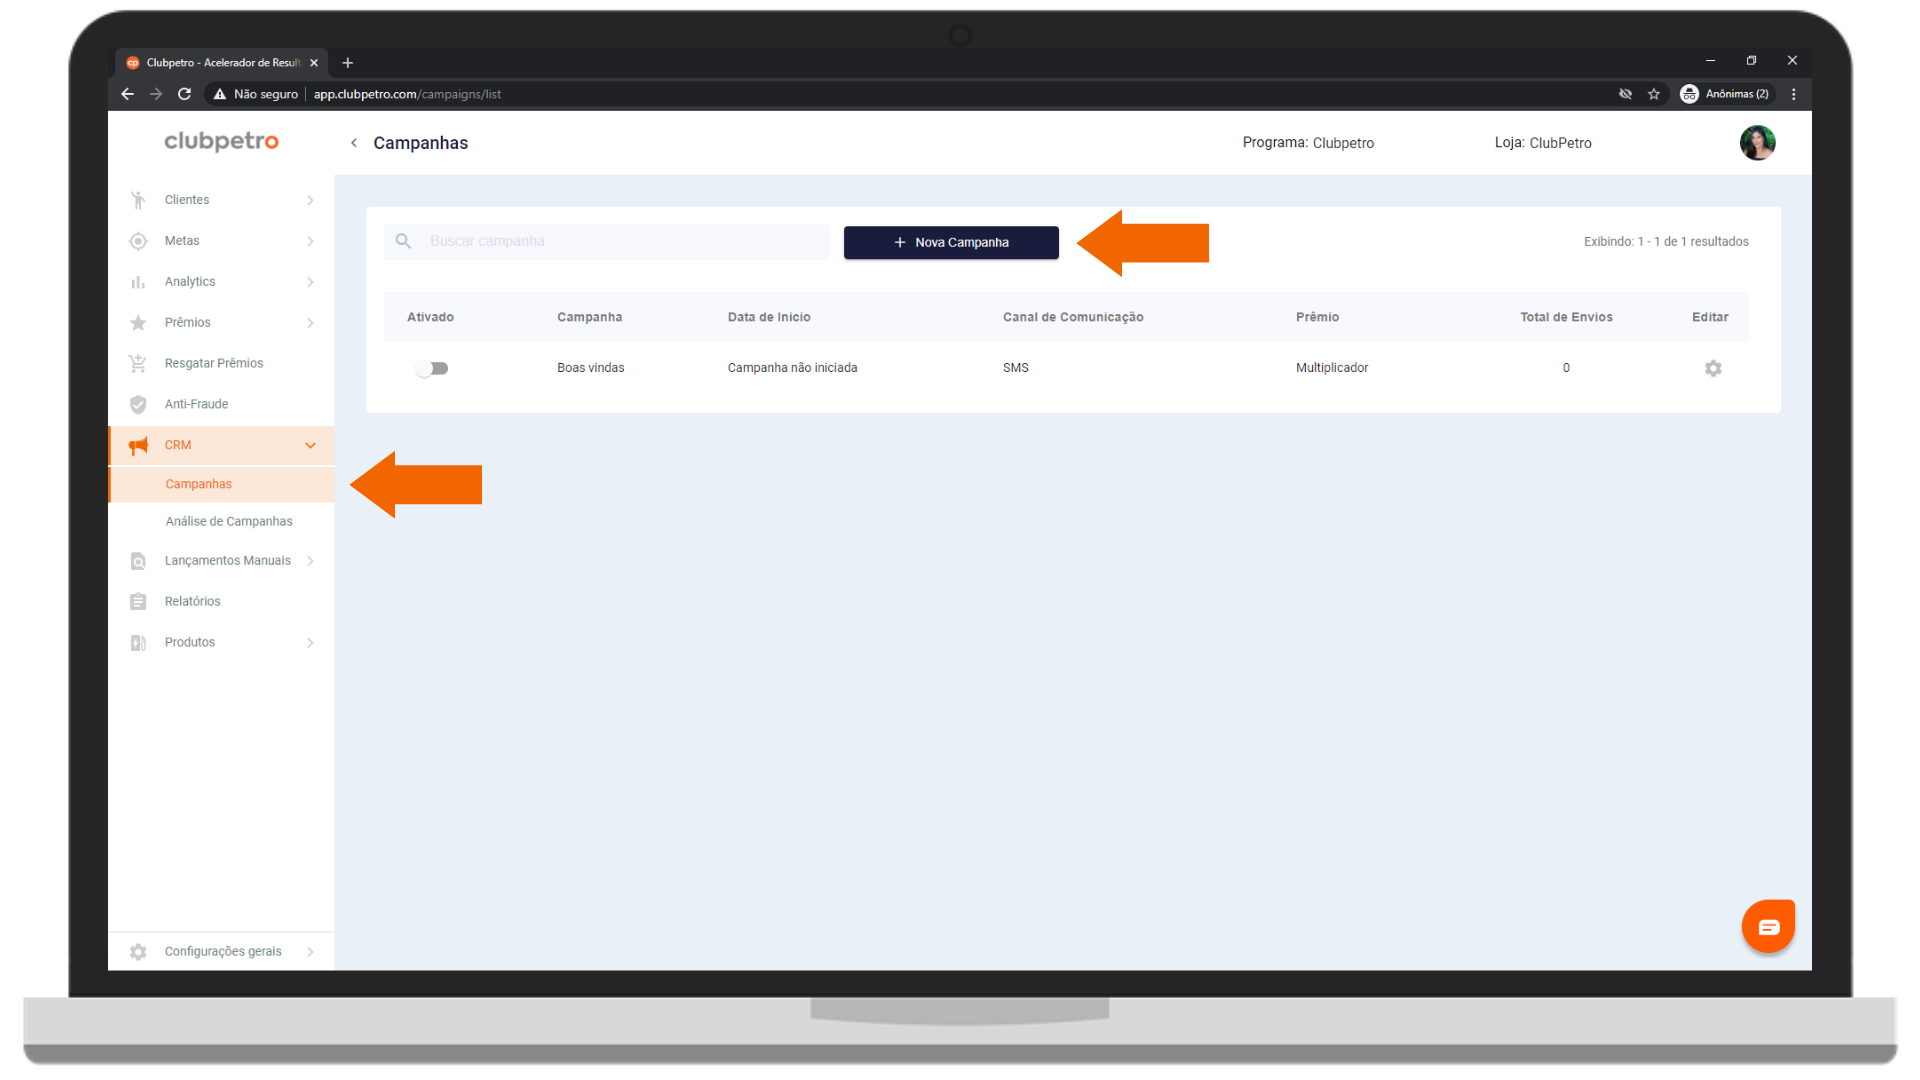This screenshot has width=1920, height=1080.
Task: Open the orange chat support bubble
Action: 1767,926
